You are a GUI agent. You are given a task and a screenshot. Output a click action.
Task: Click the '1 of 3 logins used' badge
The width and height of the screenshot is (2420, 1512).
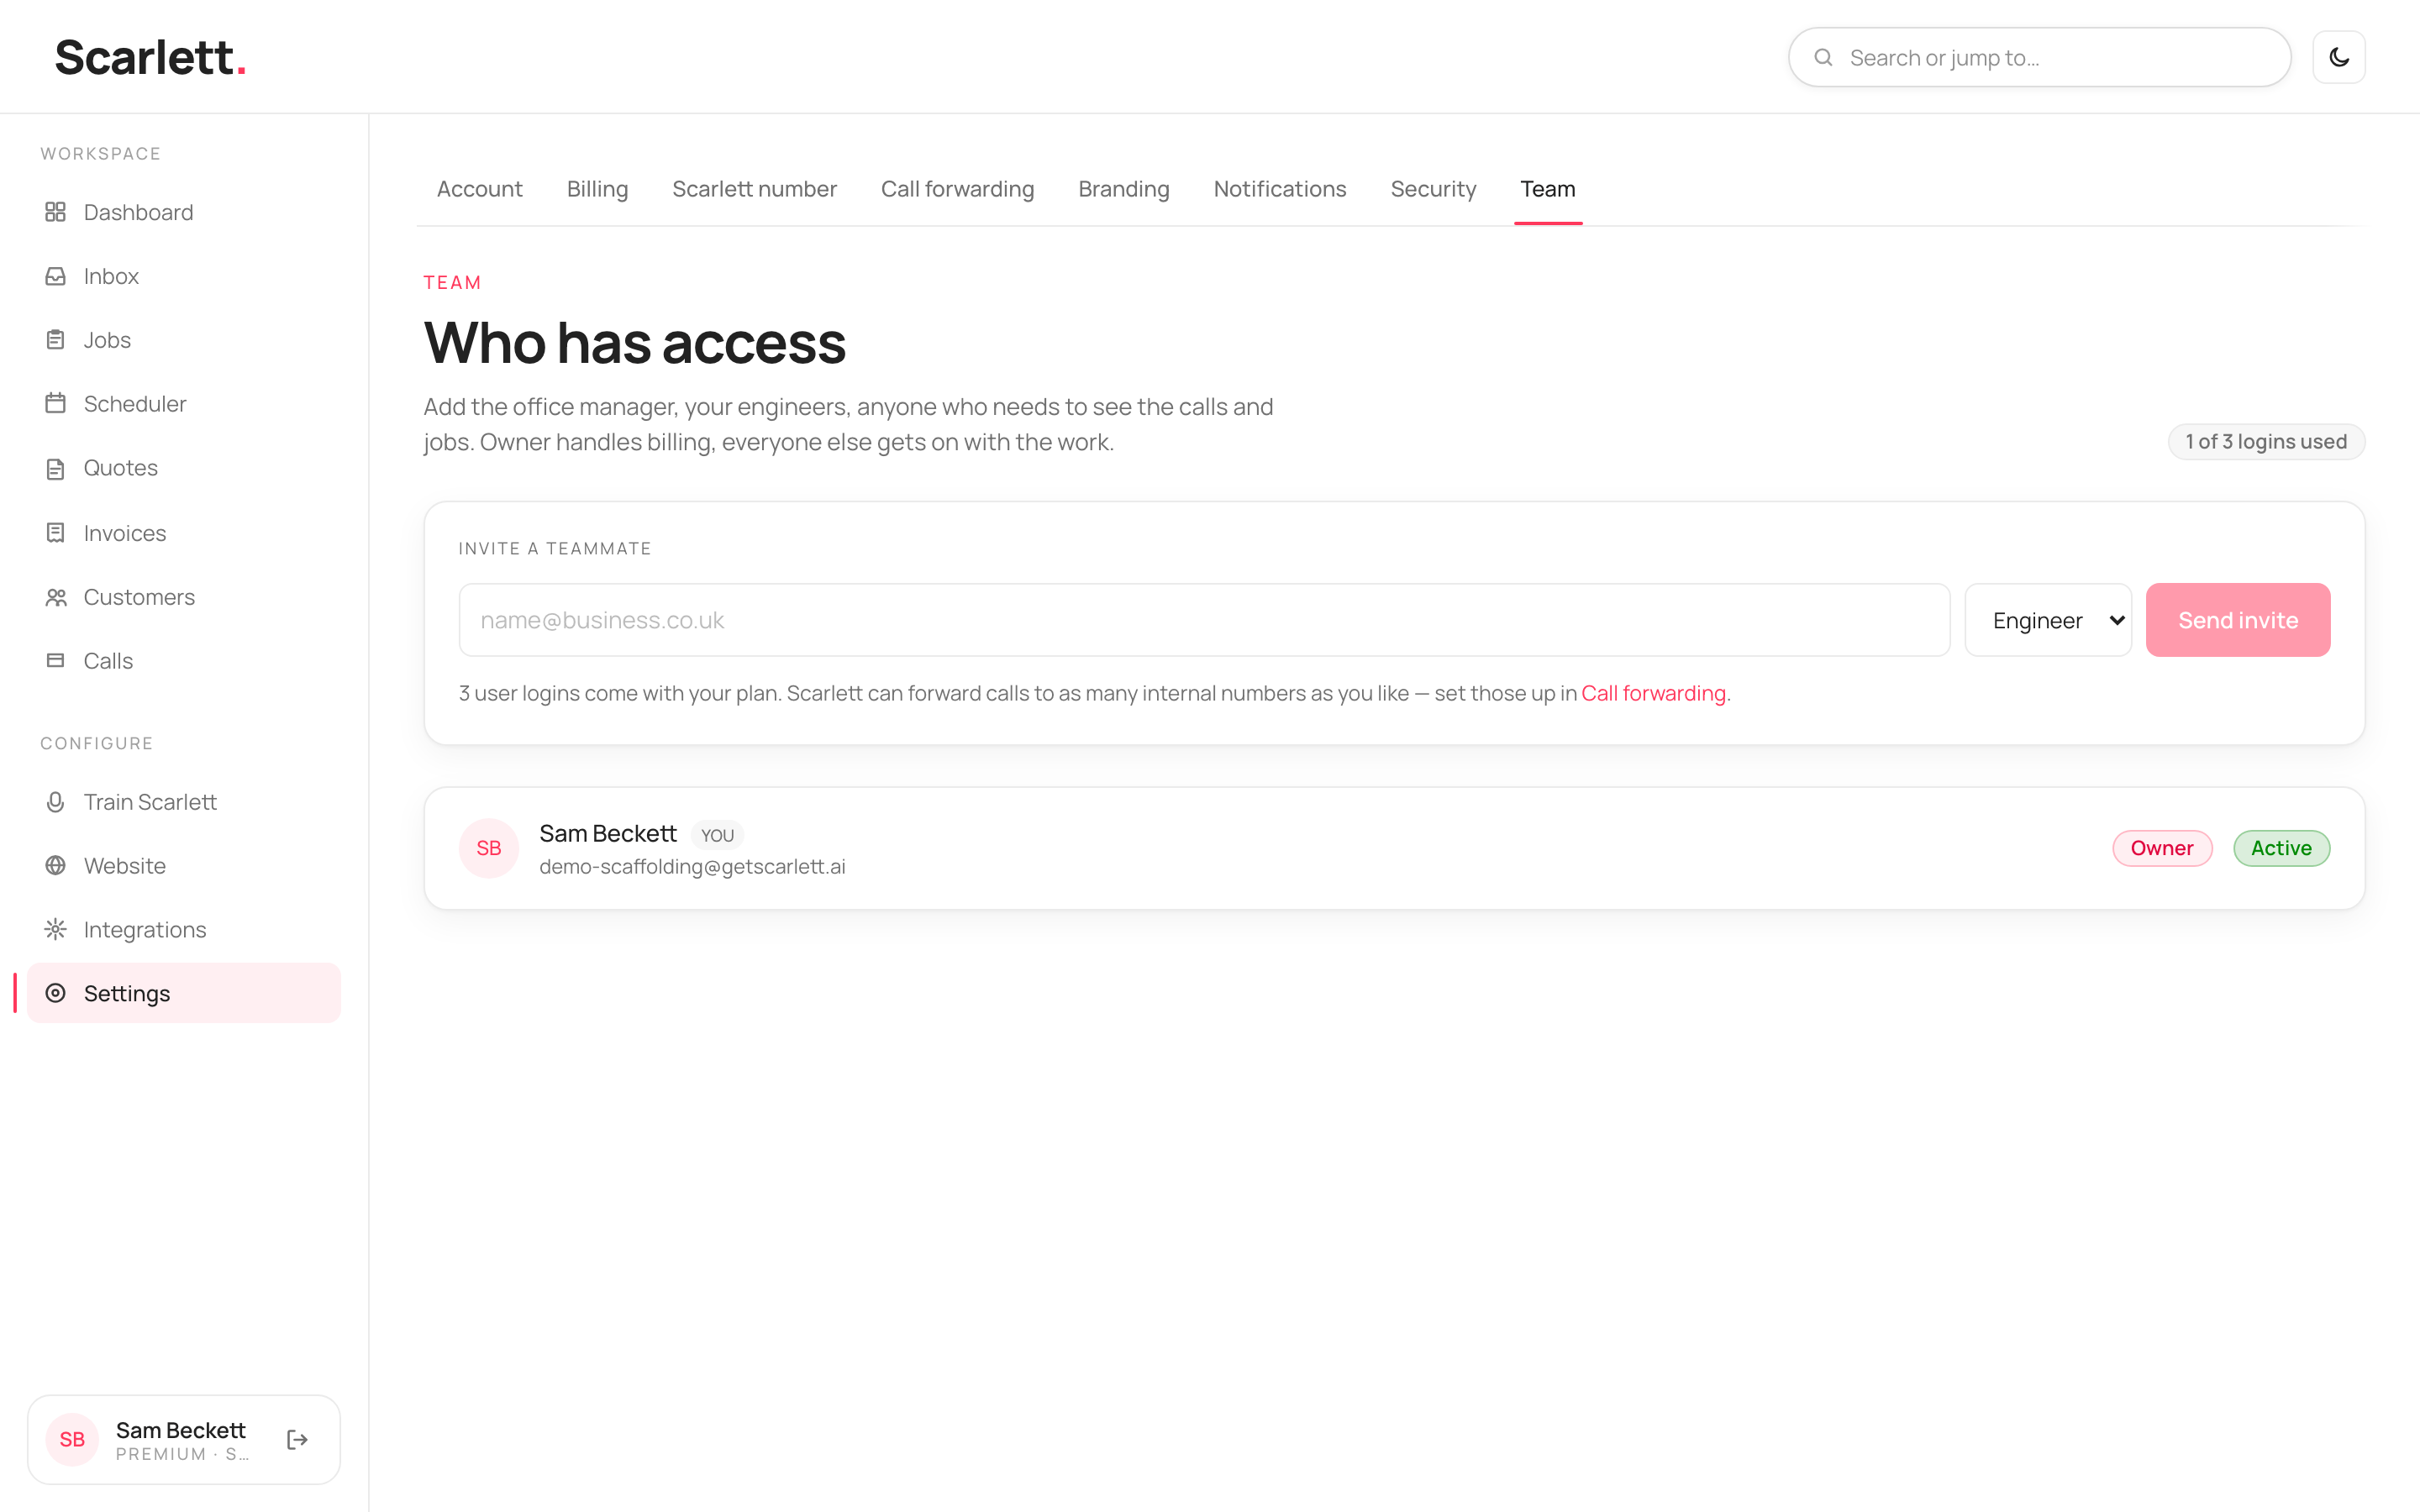coord(2265,442)
